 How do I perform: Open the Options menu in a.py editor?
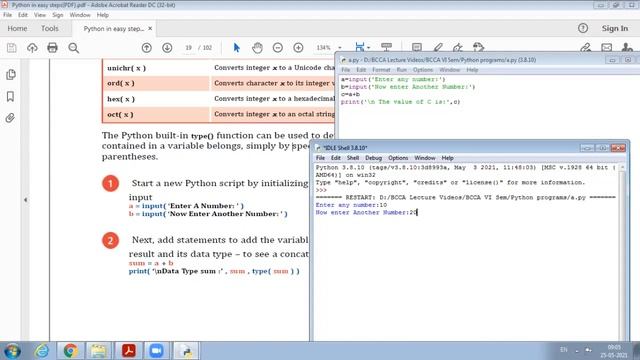point(422,70)
